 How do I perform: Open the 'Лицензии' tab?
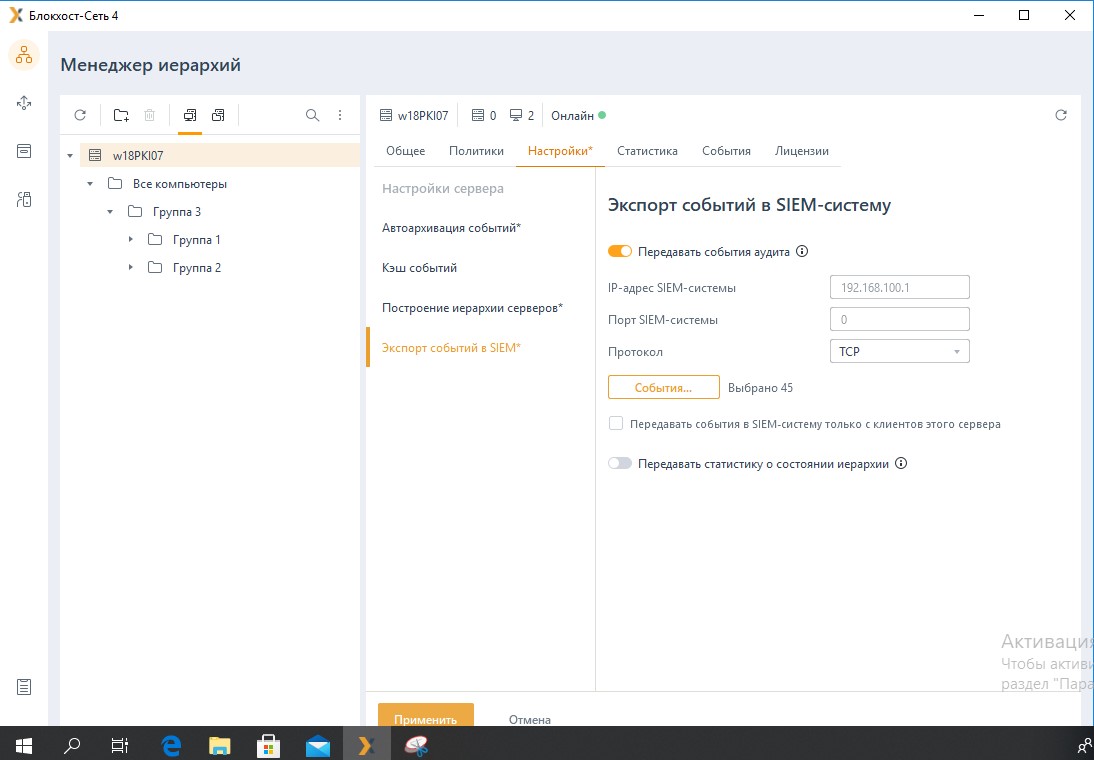click(x=802, y=151)
